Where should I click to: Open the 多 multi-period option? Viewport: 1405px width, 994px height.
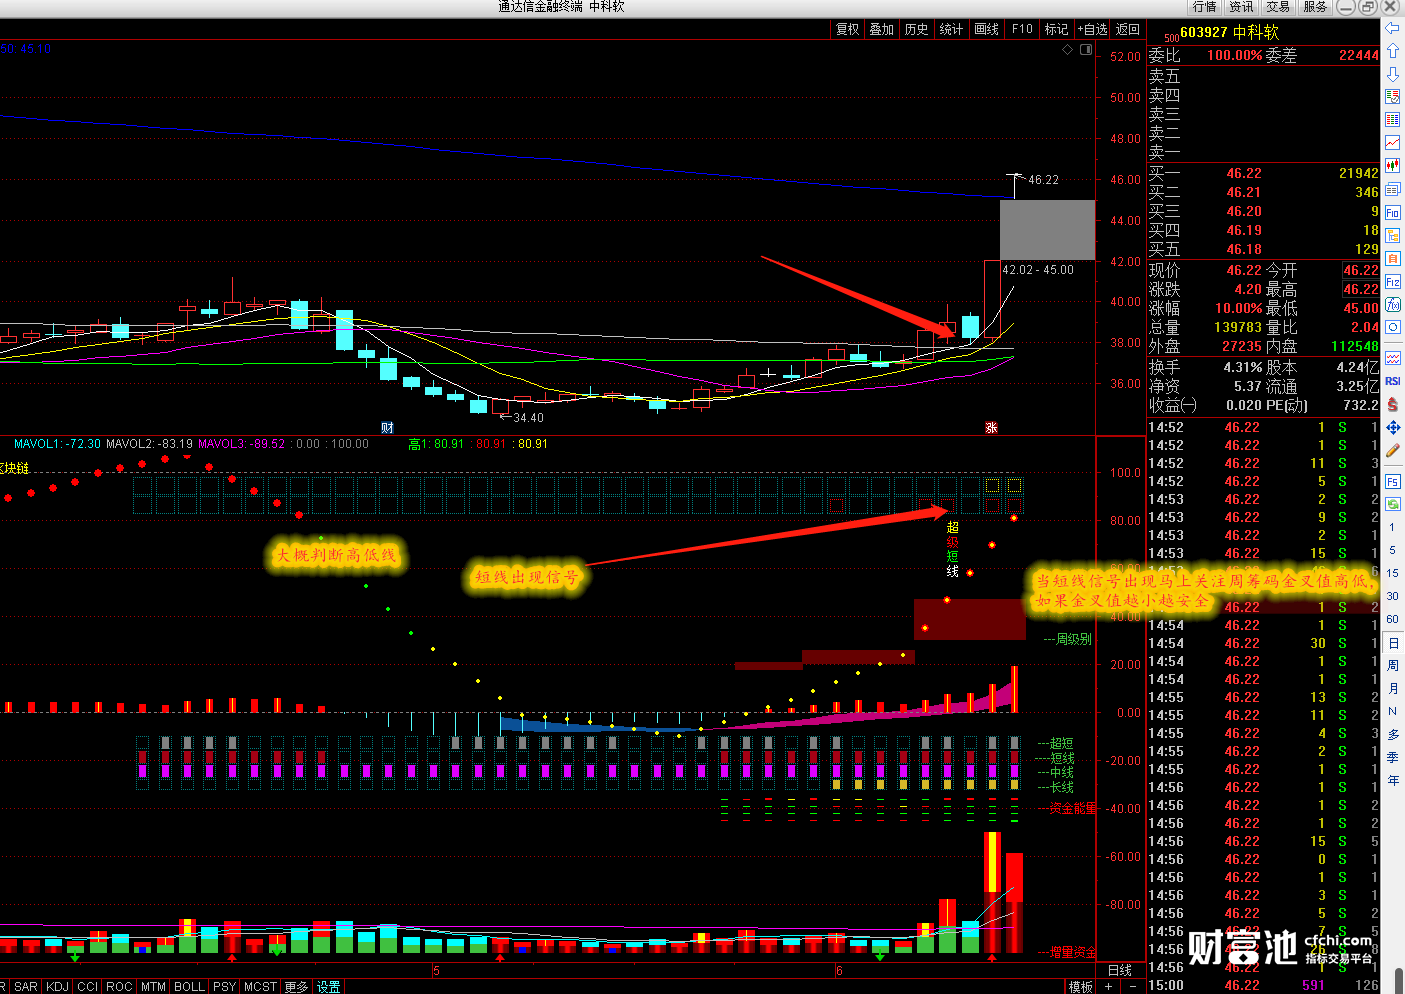[1392, 735]
